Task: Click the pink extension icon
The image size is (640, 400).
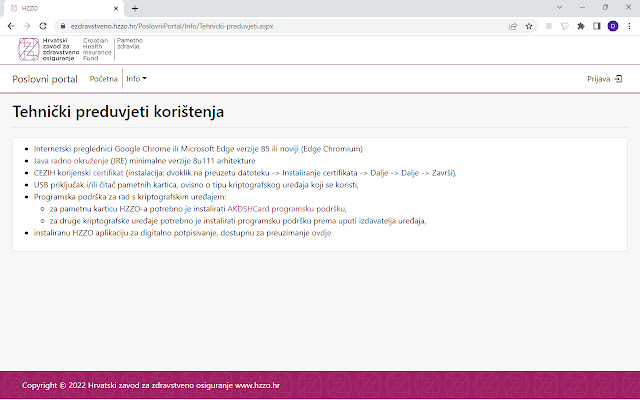Action: 549,26
